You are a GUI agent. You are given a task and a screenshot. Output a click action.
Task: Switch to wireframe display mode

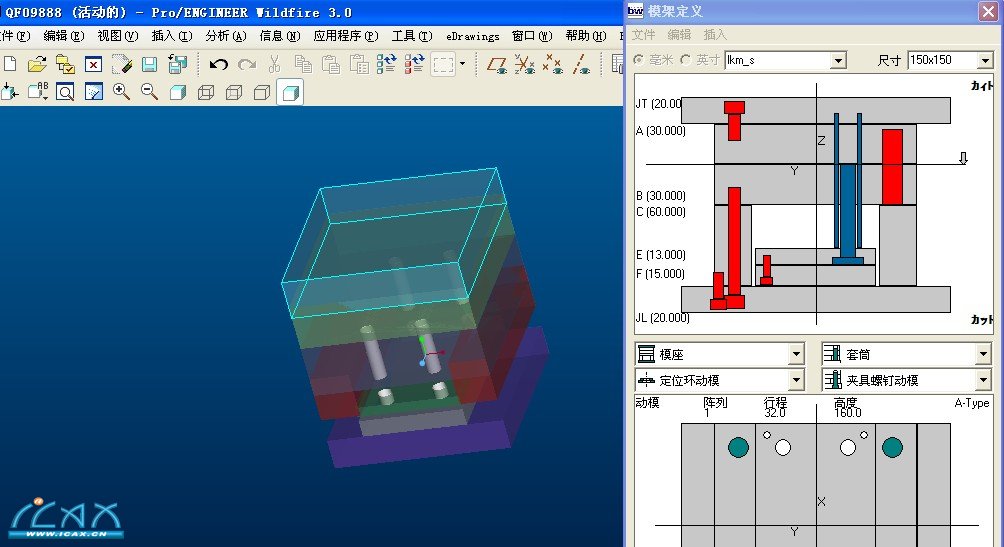coord(206,92)
